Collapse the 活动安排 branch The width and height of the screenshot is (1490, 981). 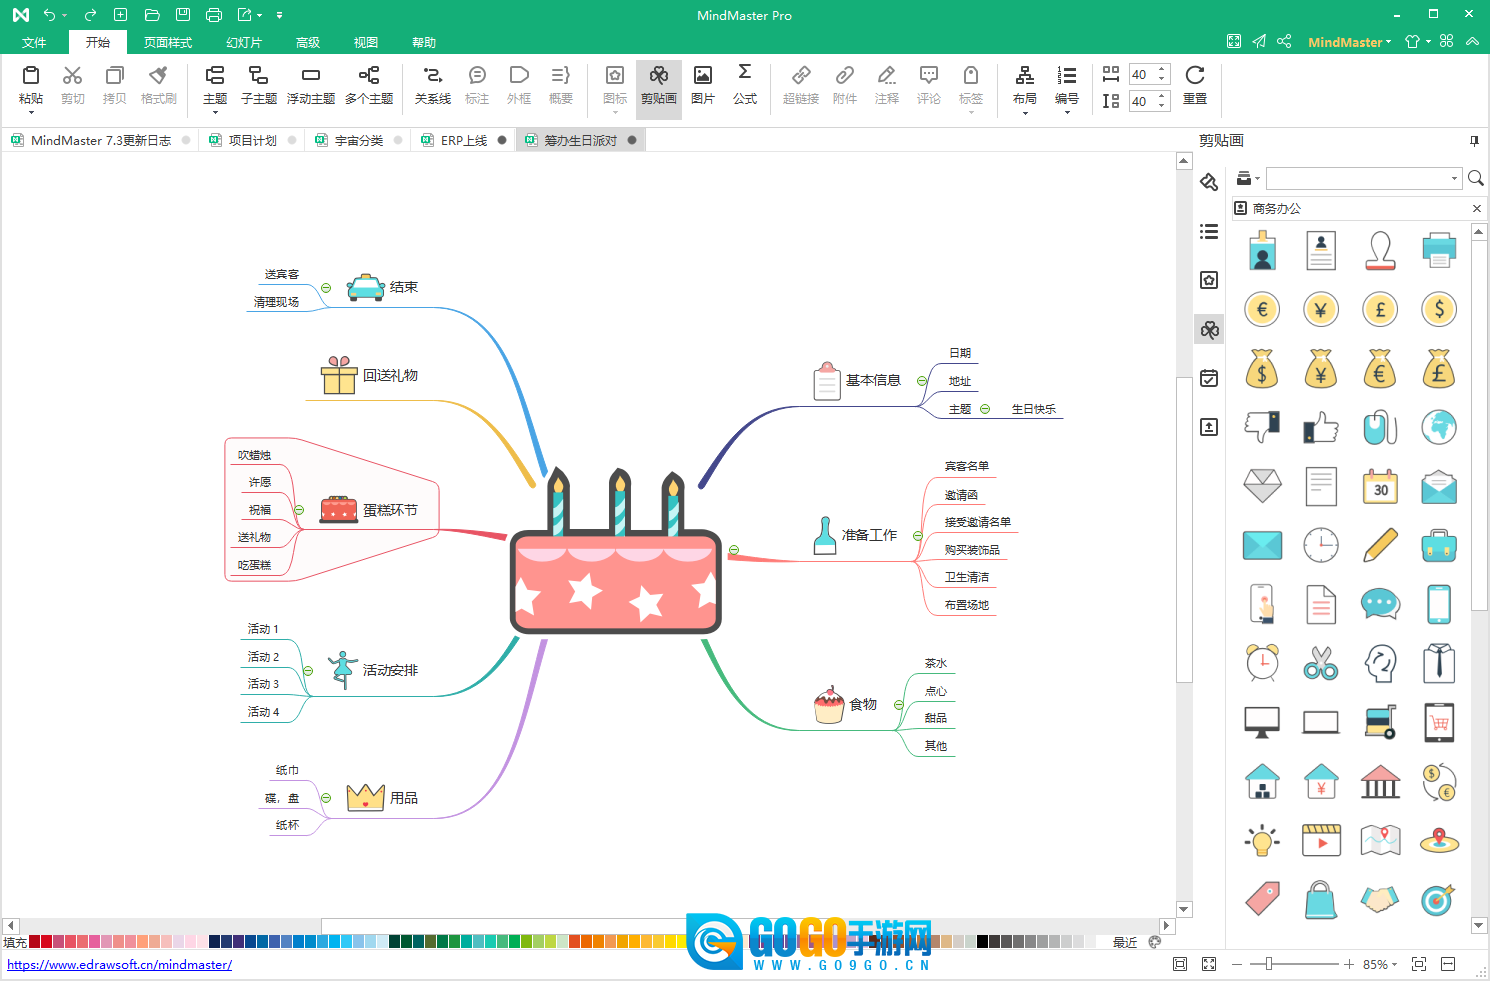[x=308, y=671]
